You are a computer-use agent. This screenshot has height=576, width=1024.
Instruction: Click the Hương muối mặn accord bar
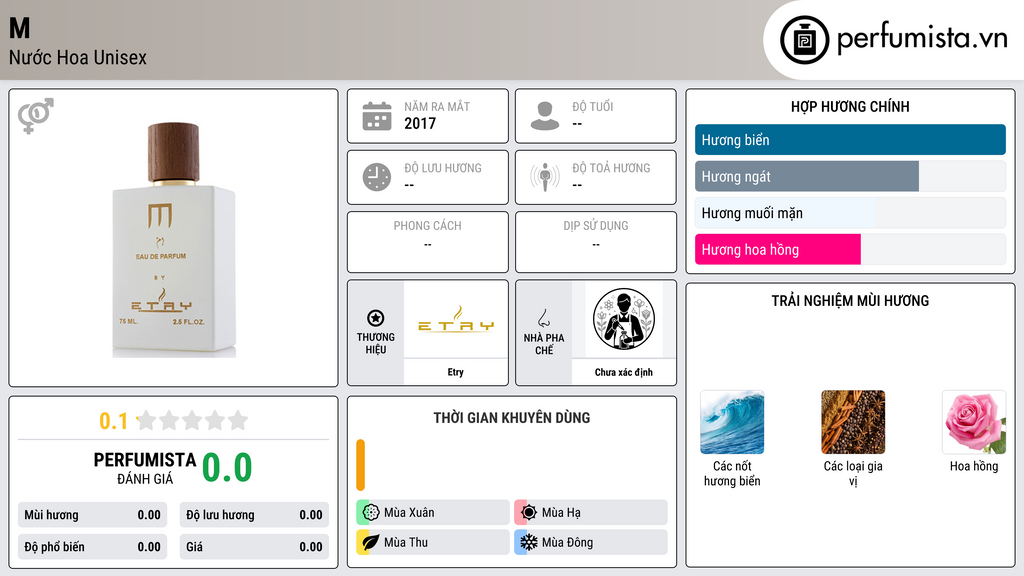tap(850, 213)
